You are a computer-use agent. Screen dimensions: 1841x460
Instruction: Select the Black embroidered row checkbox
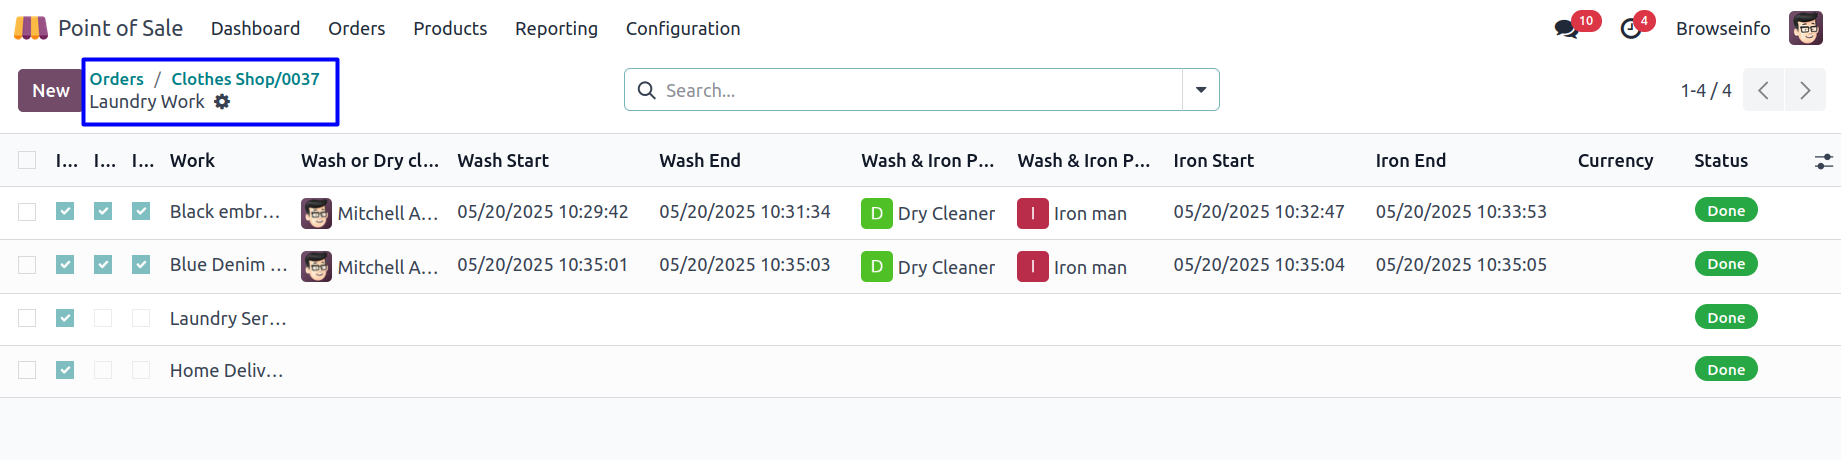click(27, 212)
